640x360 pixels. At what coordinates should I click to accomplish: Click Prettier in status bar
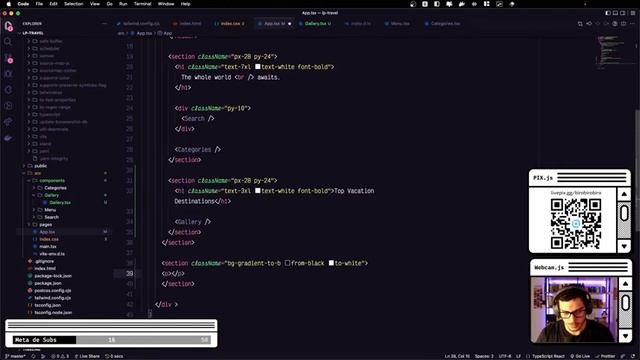pyautogui.click(x=605, y=356)
